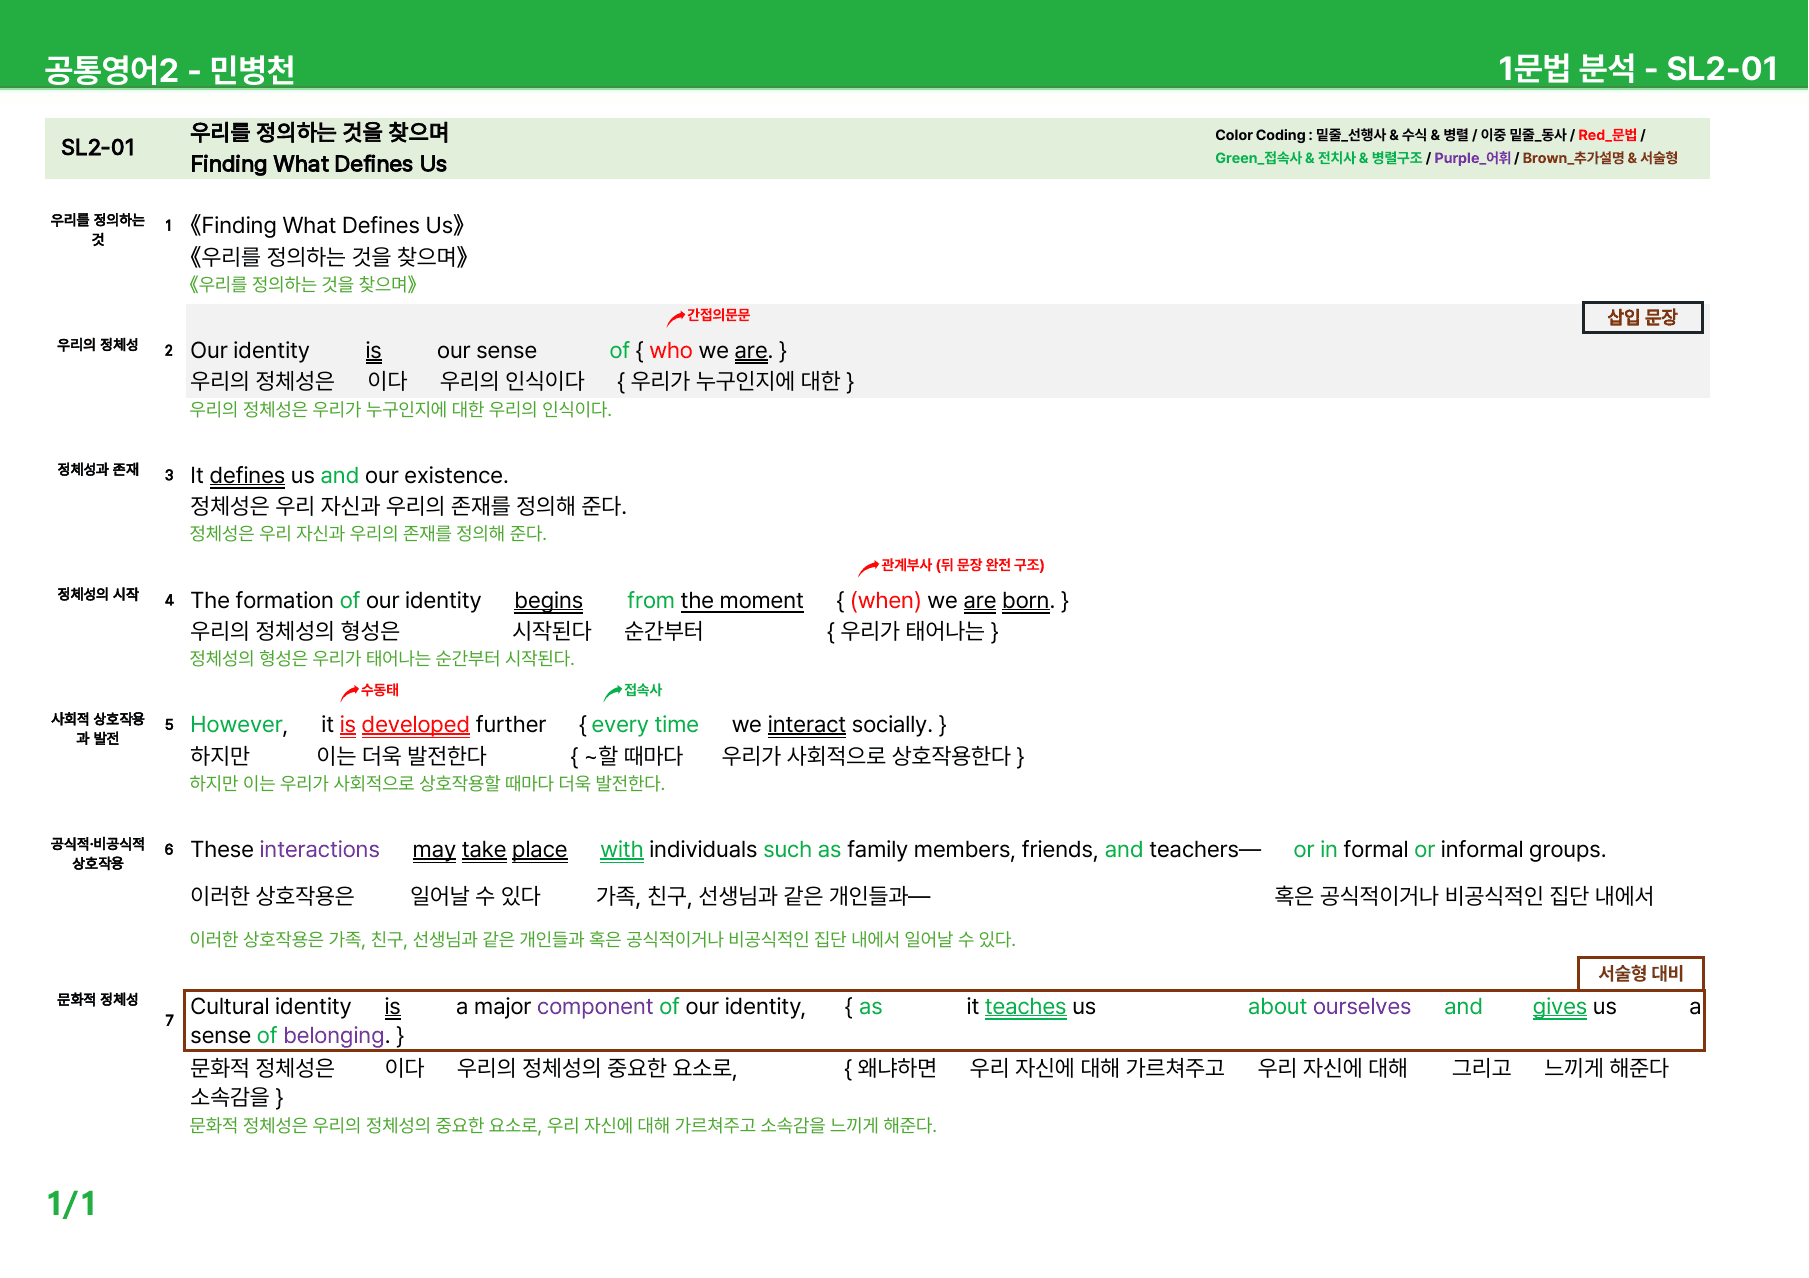Click the 'Red_문법' legend entry
1809x1278 pixels.
pyautogui.click(x=1607, y=135)
